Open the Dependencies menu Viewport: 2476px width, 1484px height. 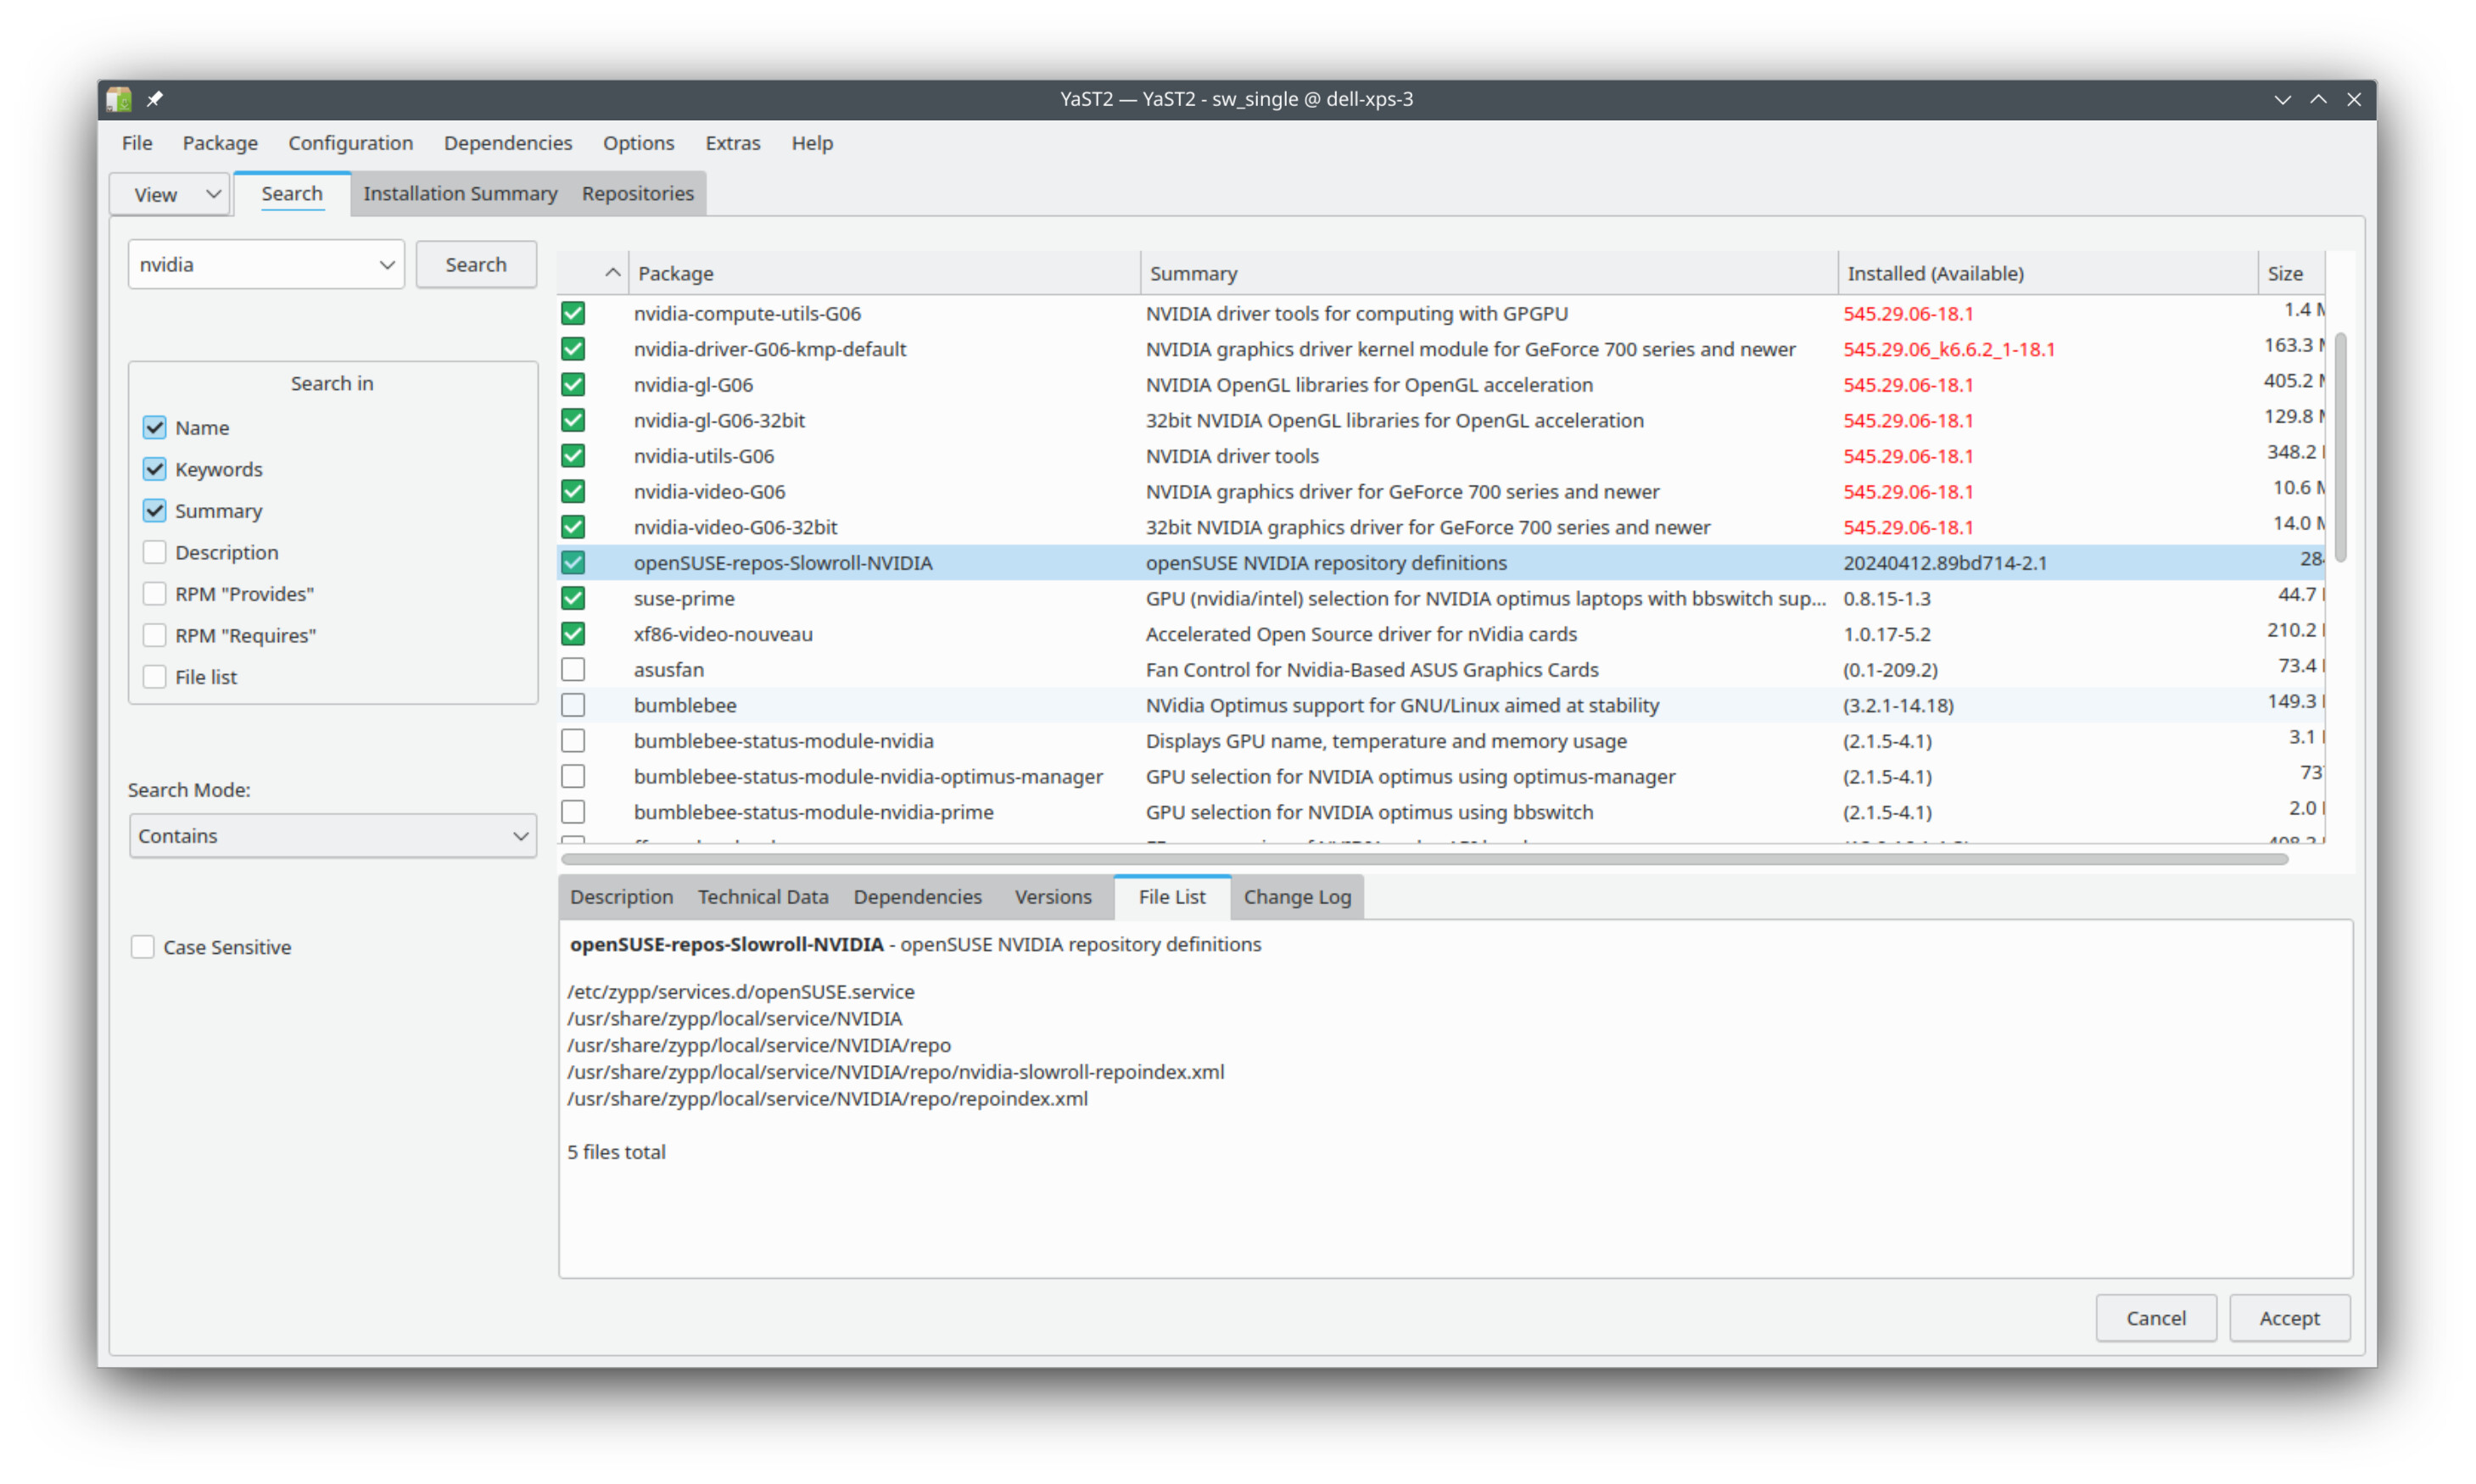508,143
